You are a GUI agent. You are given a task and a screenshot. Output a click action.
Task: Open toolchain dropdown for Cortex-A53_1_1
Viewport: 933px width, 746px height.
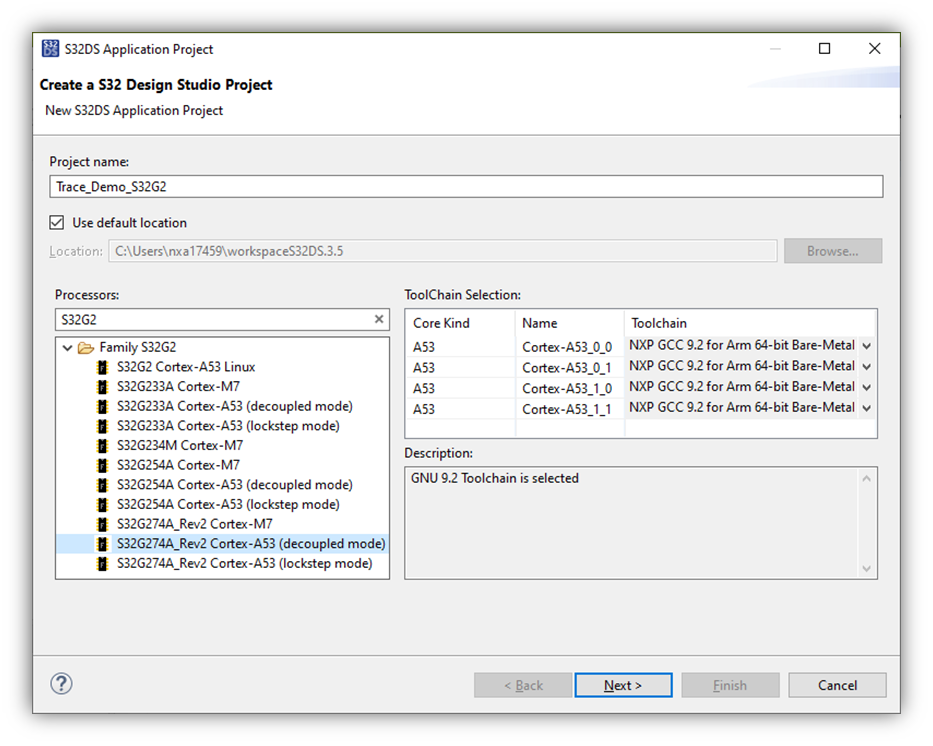tap(866, 408)
